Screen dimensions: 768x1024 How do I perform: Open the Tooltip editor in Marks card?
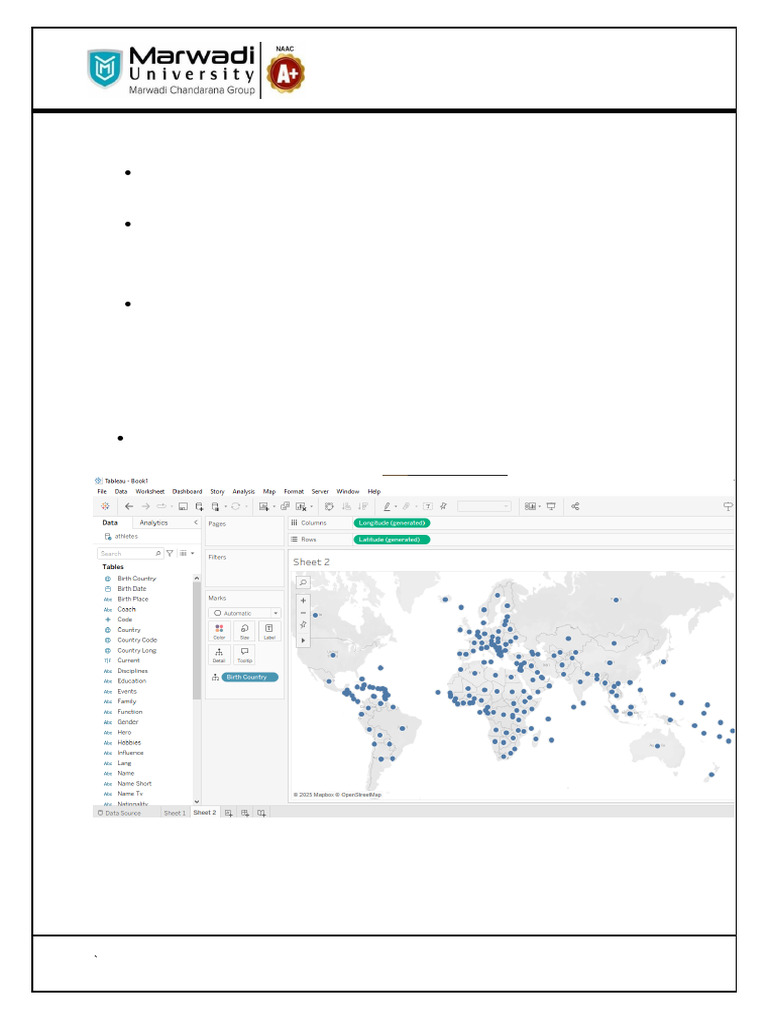point(244,654)
